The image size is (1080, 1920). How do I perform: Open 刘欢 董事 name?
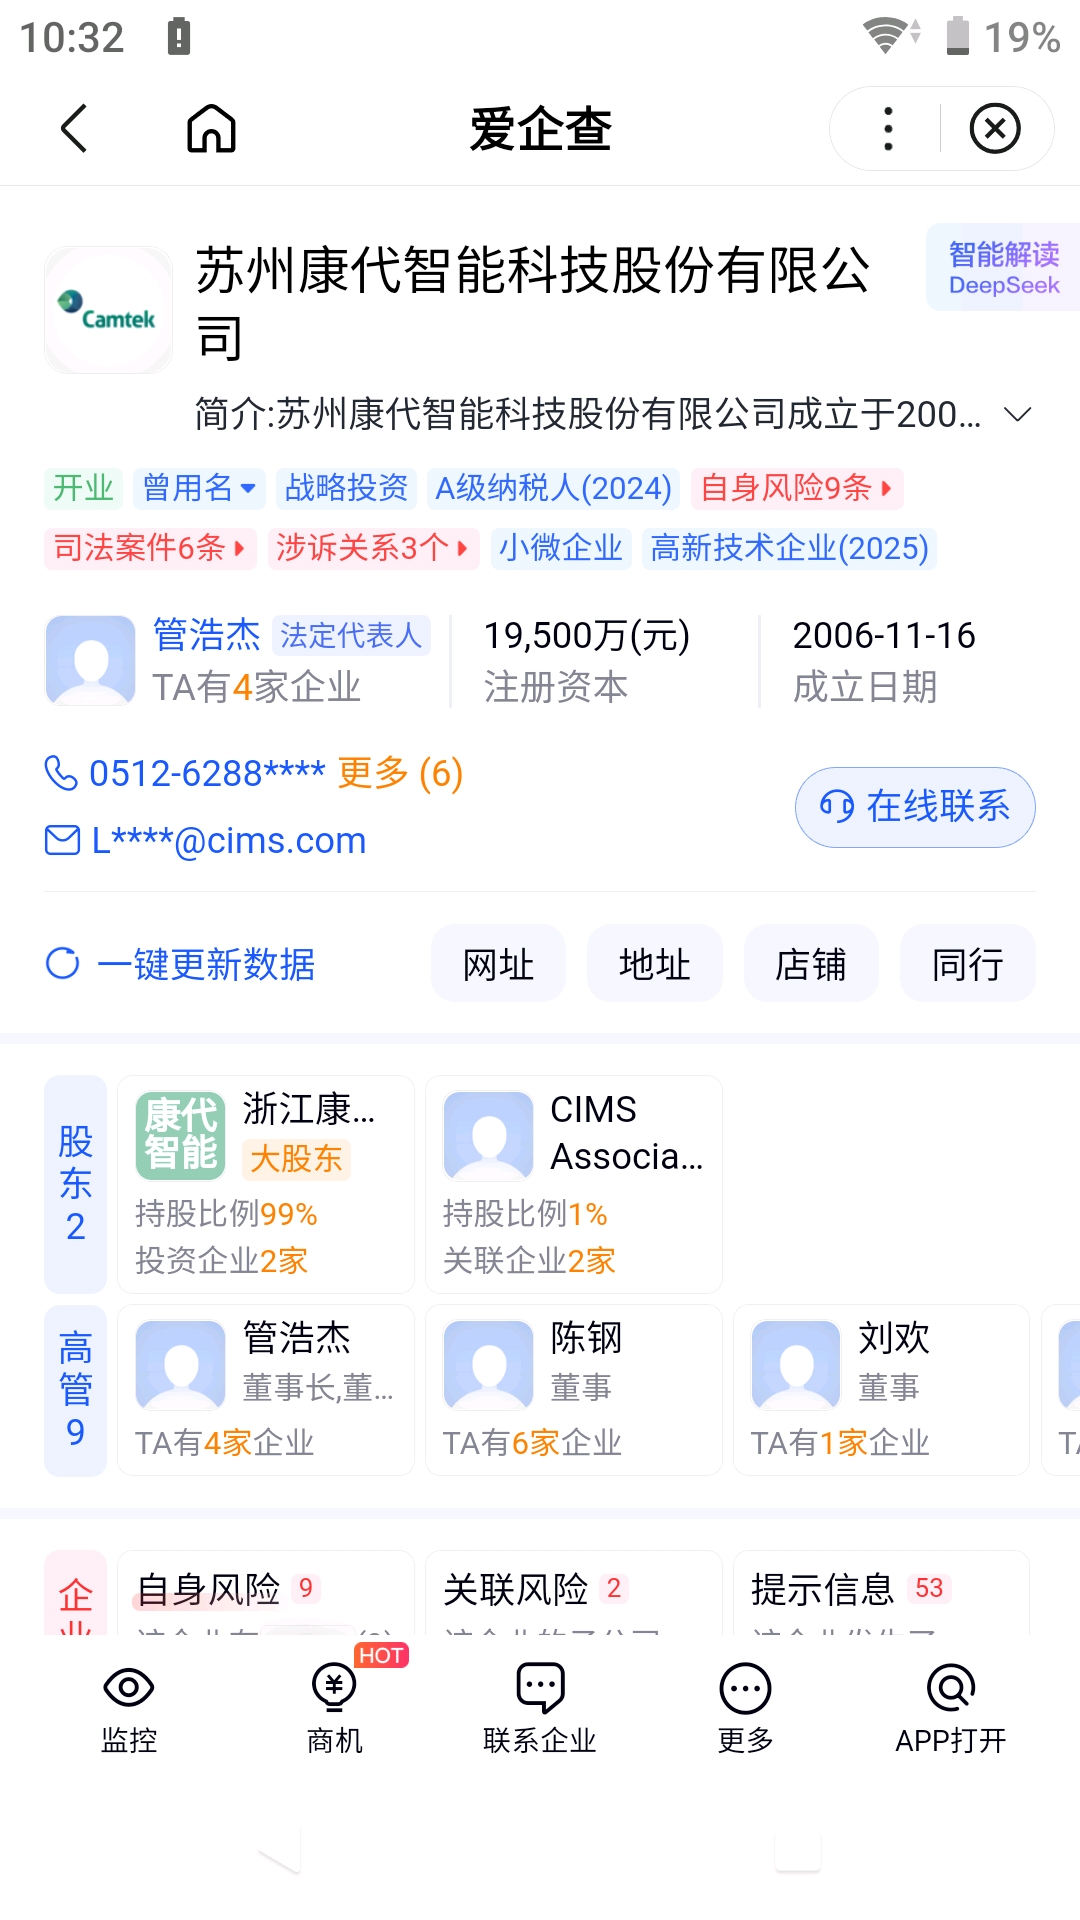(895, 1338)
